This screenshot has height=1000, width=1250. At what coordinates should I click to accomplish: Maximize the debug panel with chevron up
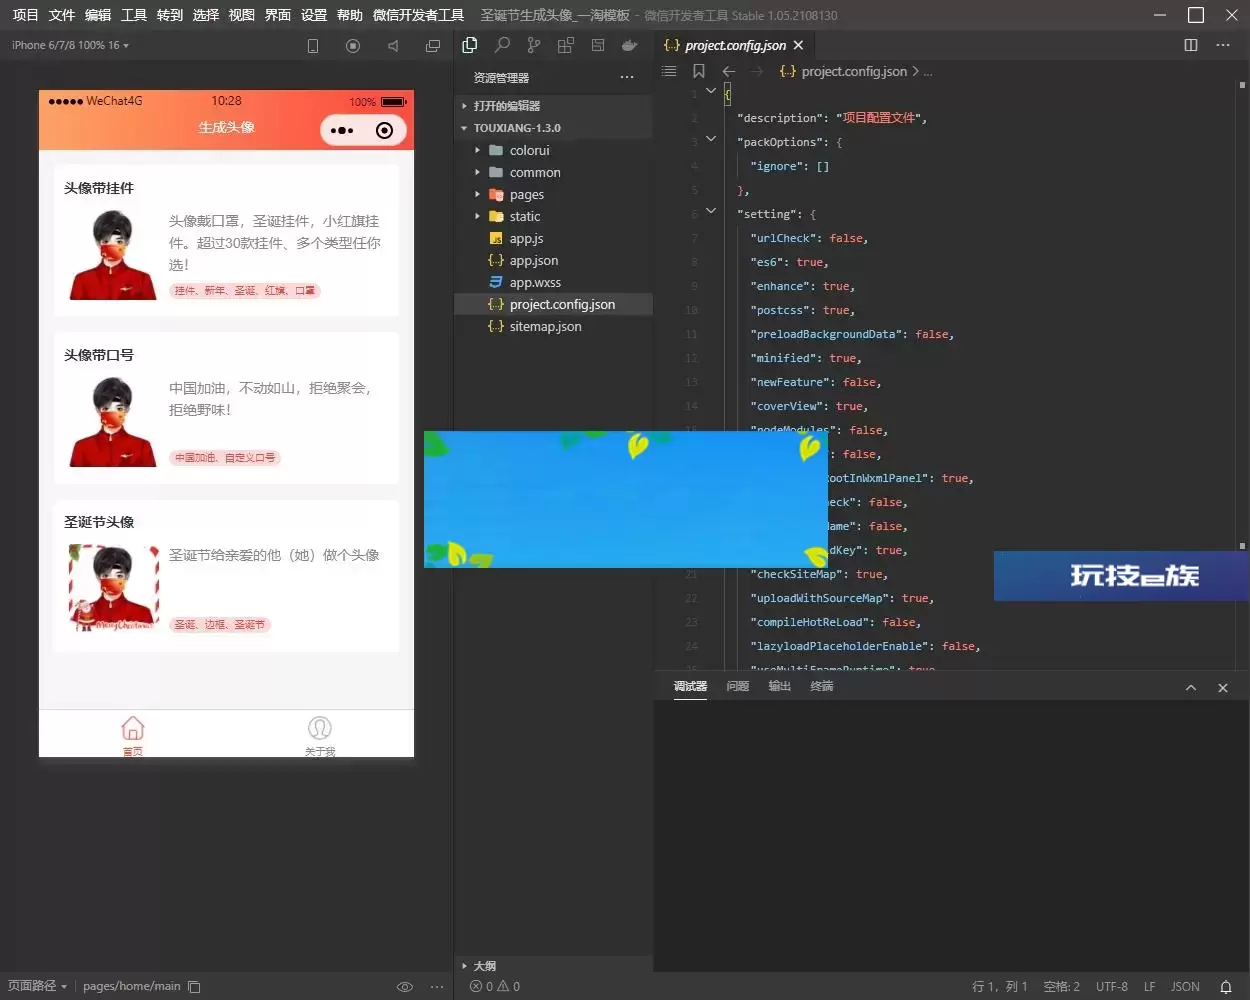point(1191,688)
